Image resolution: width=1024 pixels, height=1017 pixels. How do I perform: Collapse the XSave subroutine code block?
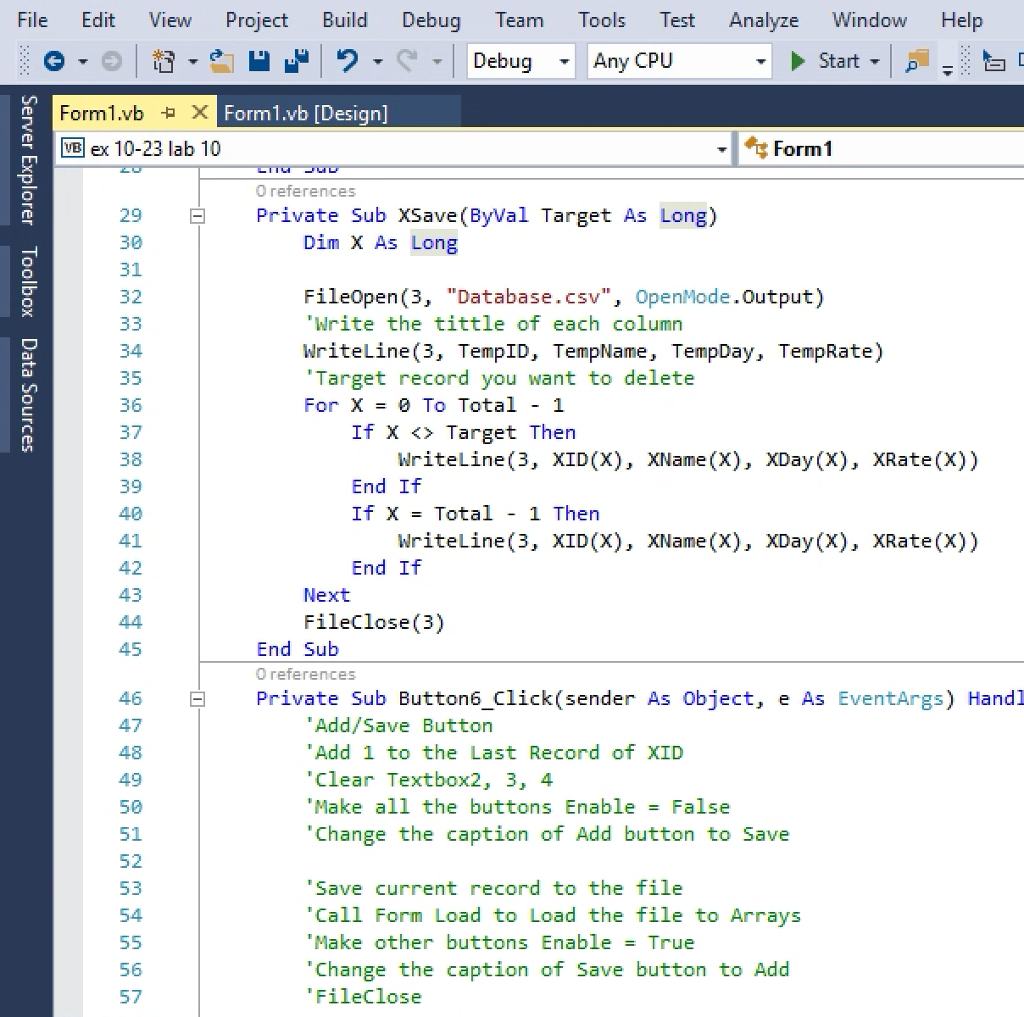[197, 215]
